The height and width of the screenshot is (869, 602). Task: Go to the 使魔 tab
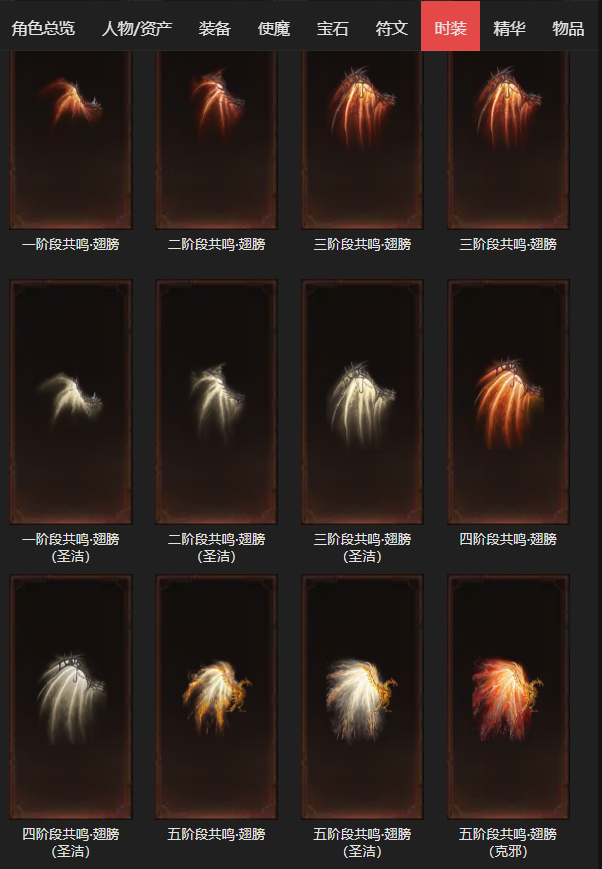pyautogui.click(x=274, y=28)
